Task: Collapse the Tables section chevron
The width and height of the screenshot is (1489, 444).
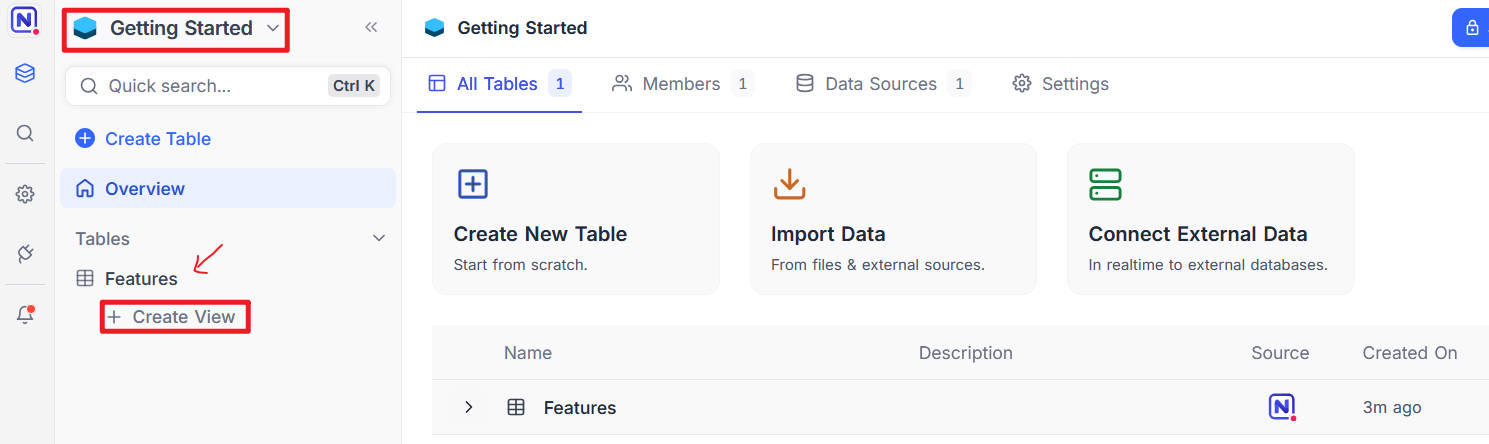Action: [x=379, y=239]
